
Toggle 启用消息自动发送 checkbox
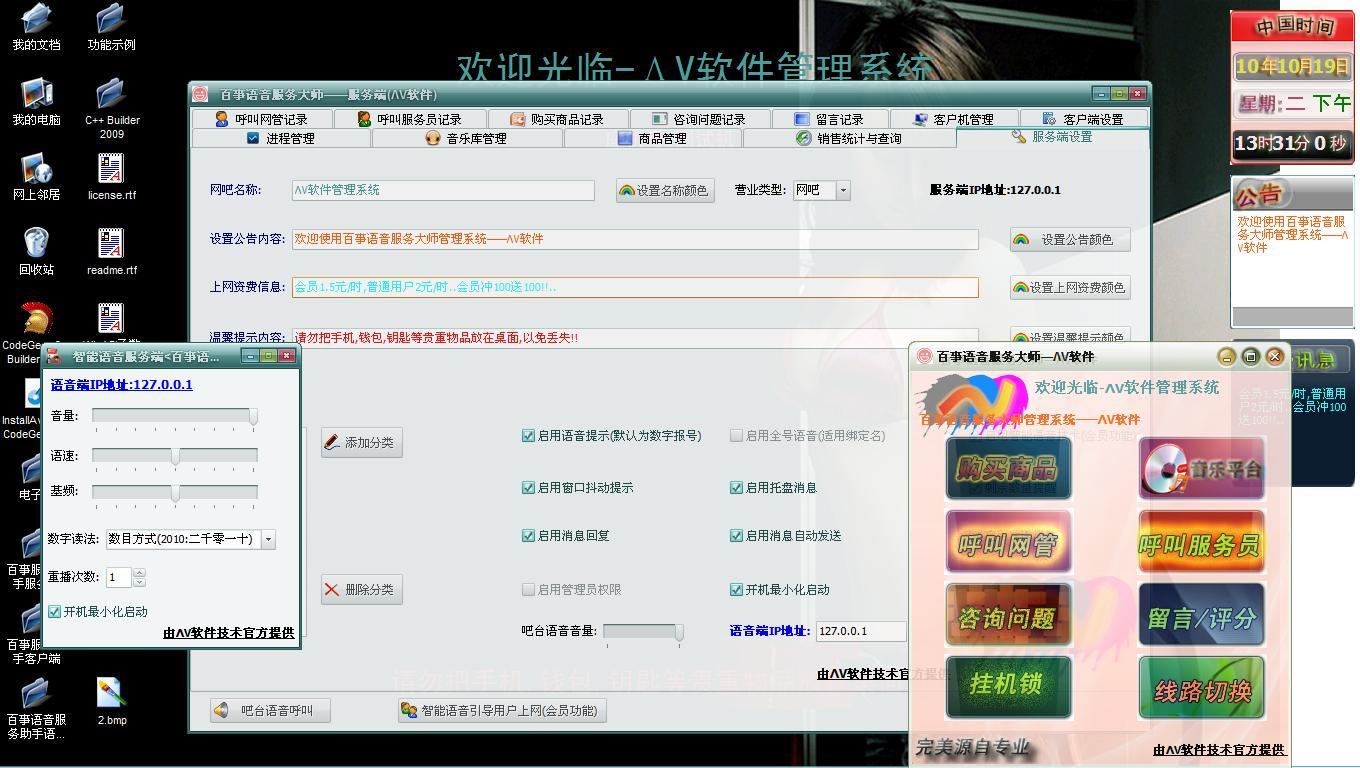736,536
